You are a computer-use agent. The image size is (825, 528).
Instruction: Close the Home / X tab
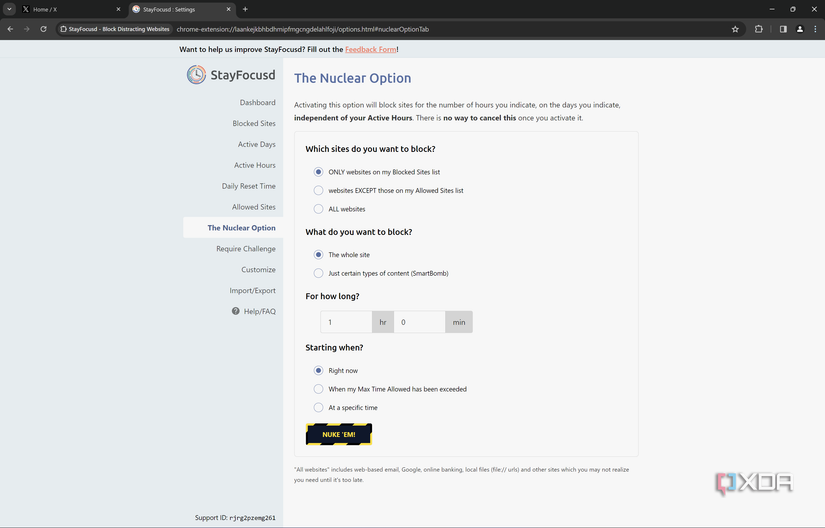[x=118, y=9]
